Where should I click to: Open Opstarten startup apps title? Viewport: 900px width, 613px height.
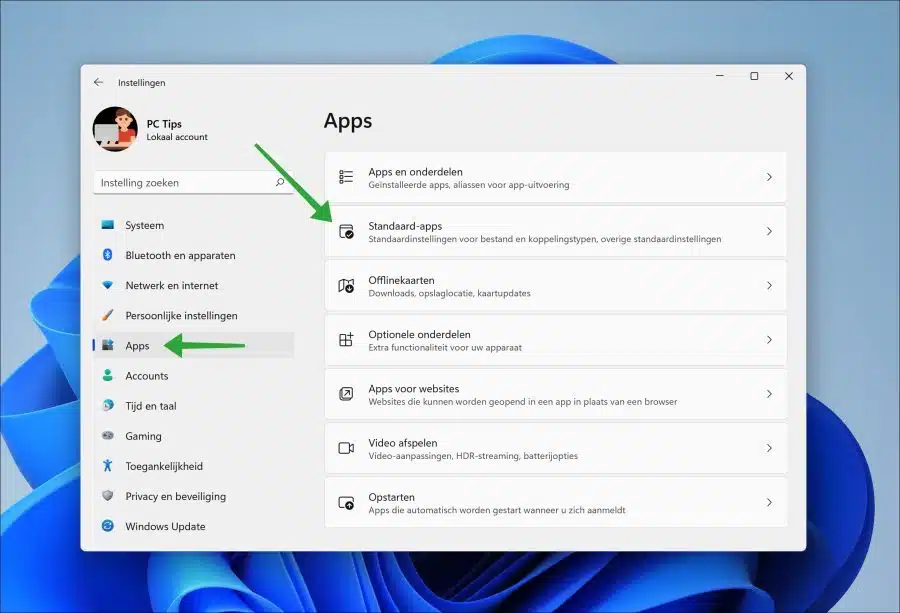click(391, 497)
